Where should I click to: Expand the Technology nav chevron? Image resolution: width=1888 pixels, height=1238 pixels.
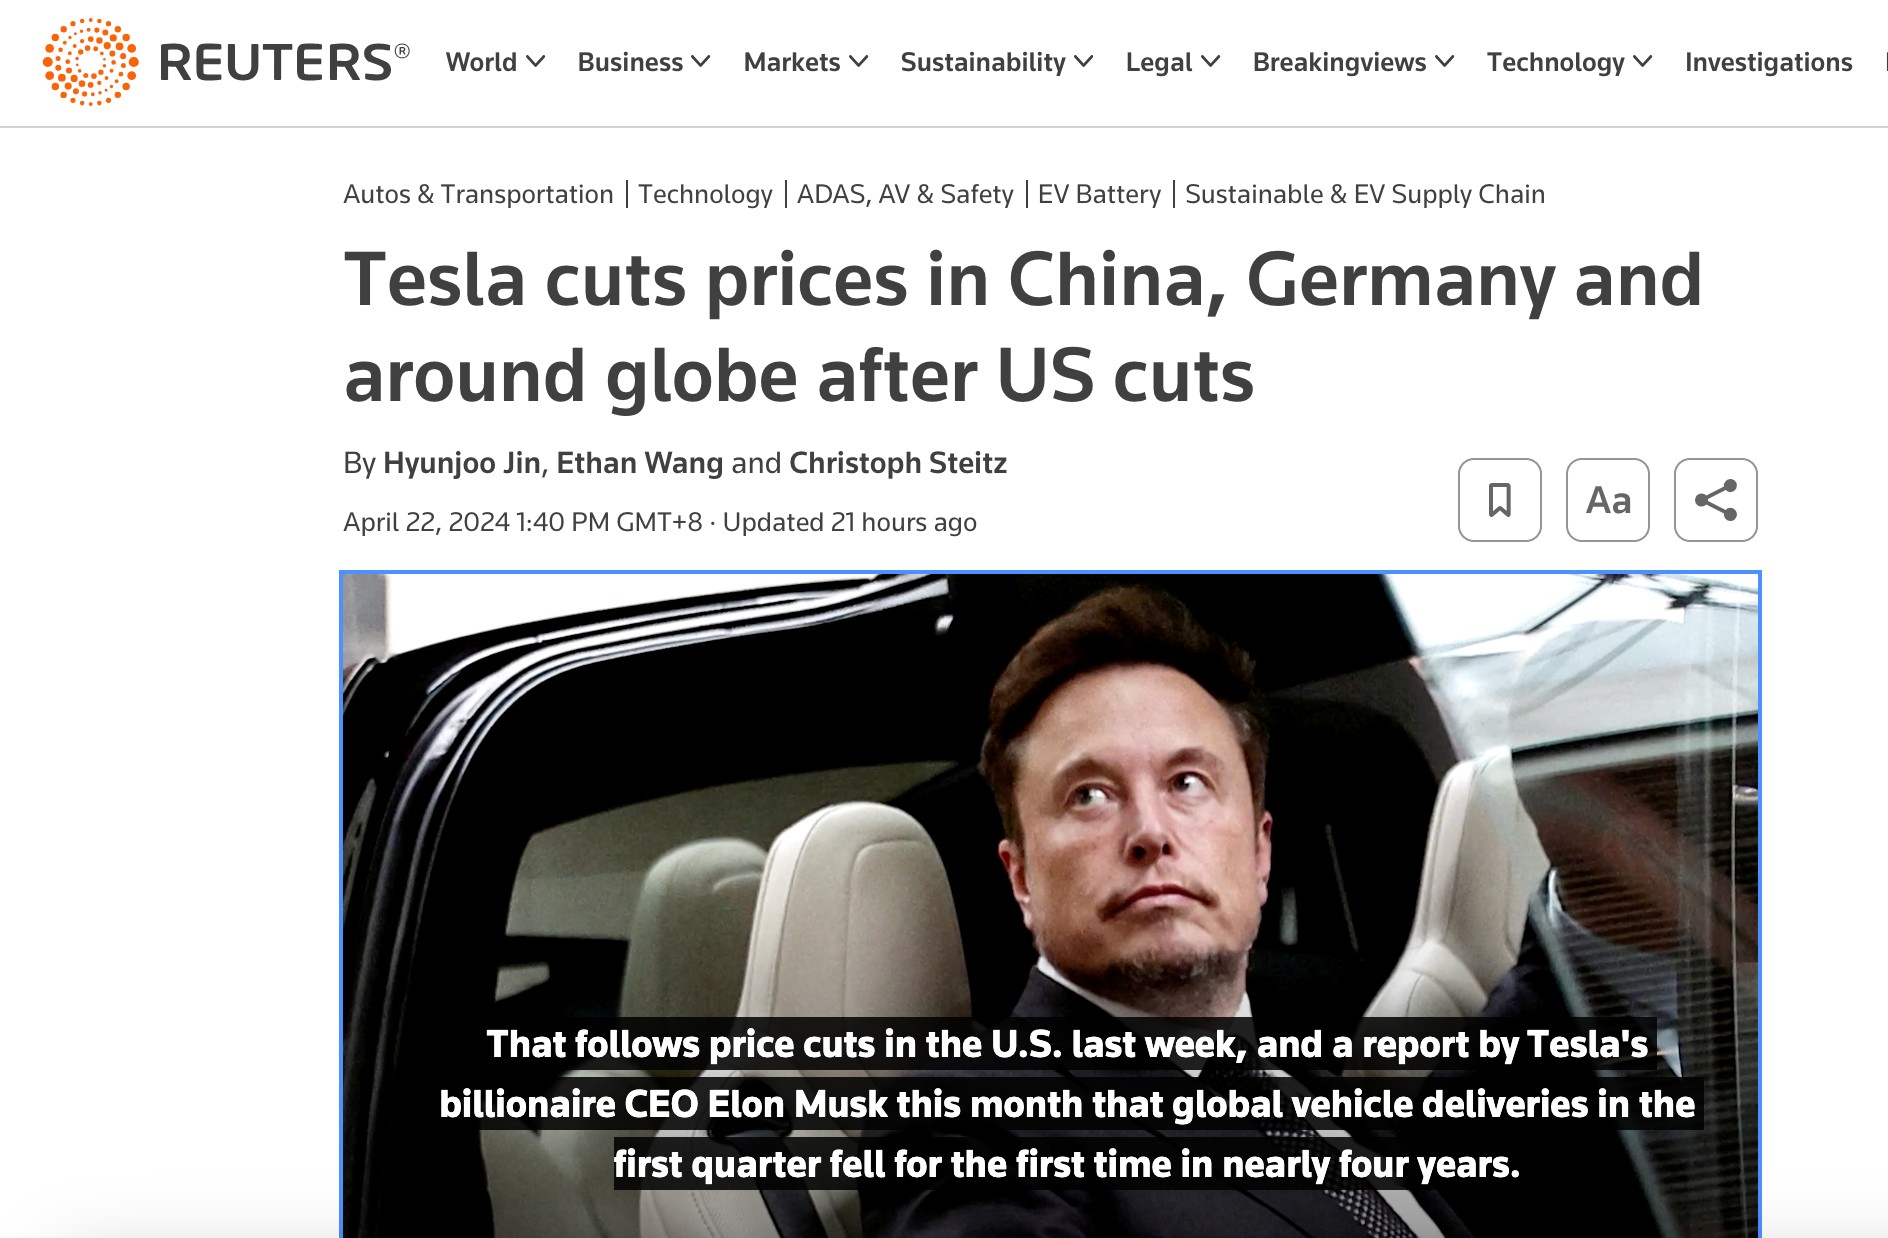tap(1643, 62)
